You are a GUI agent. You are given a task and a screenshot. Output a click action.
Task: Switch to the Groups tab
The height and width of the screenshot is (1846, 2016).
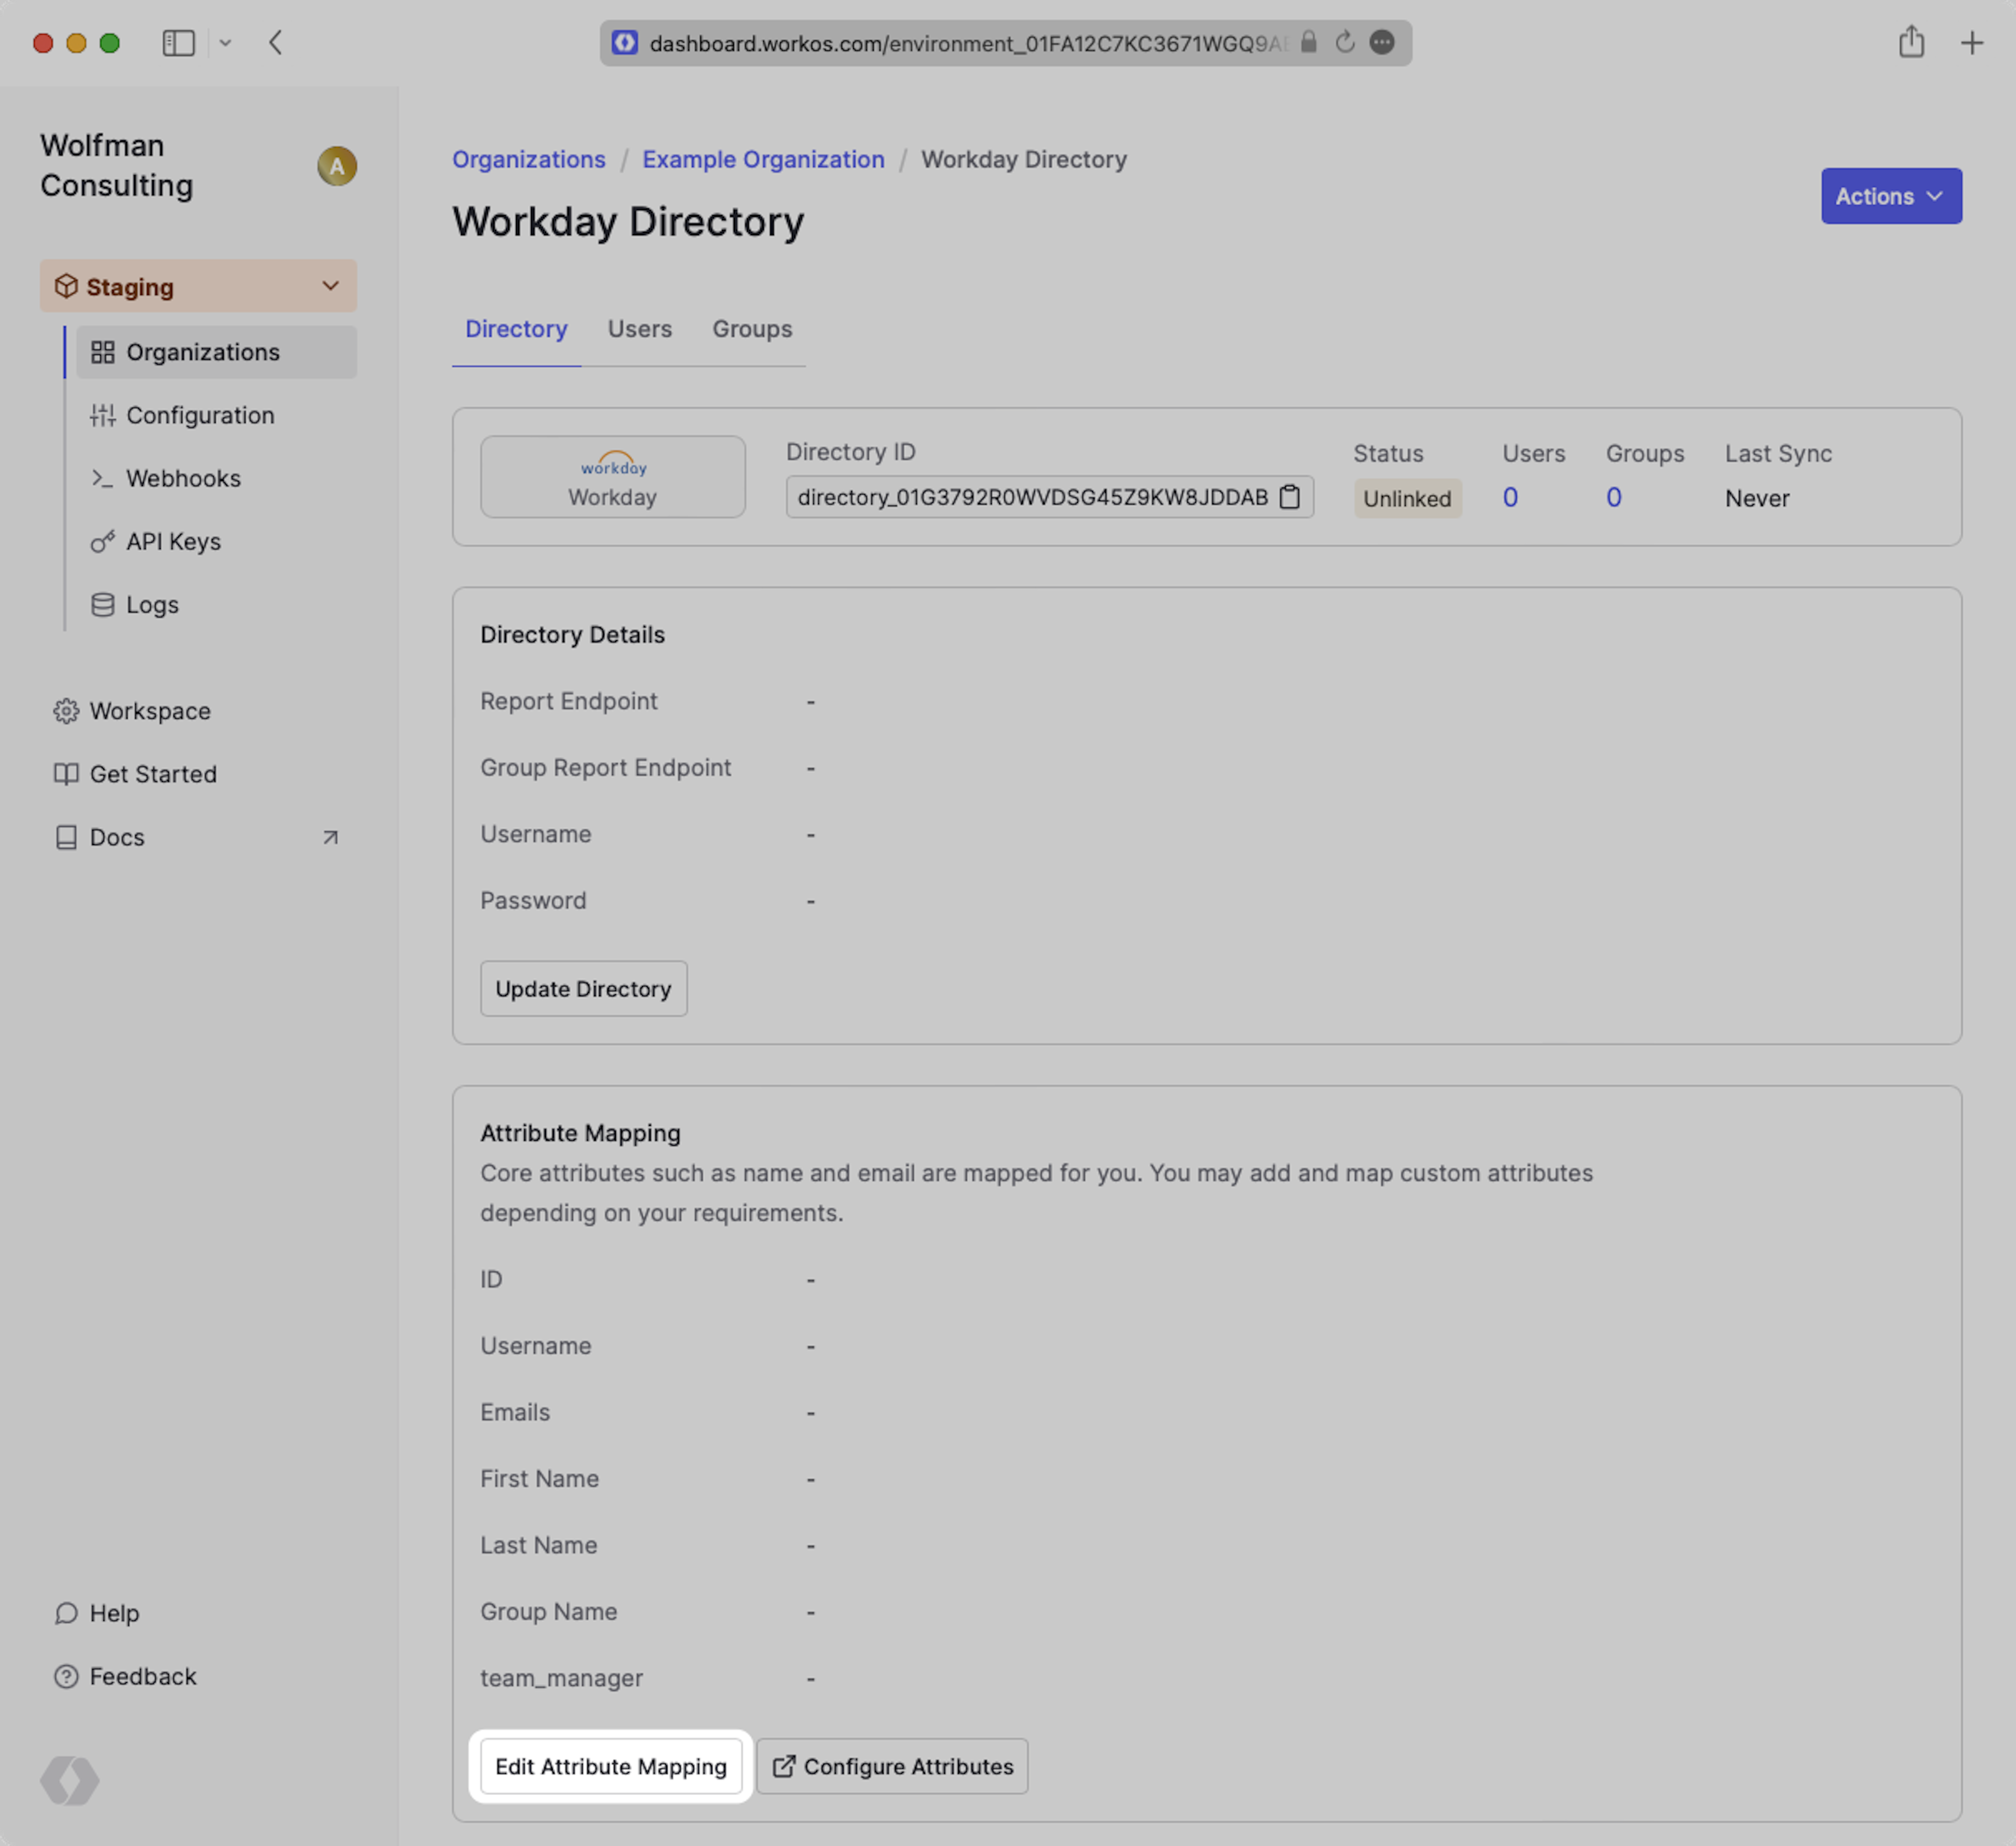(752, 329)
